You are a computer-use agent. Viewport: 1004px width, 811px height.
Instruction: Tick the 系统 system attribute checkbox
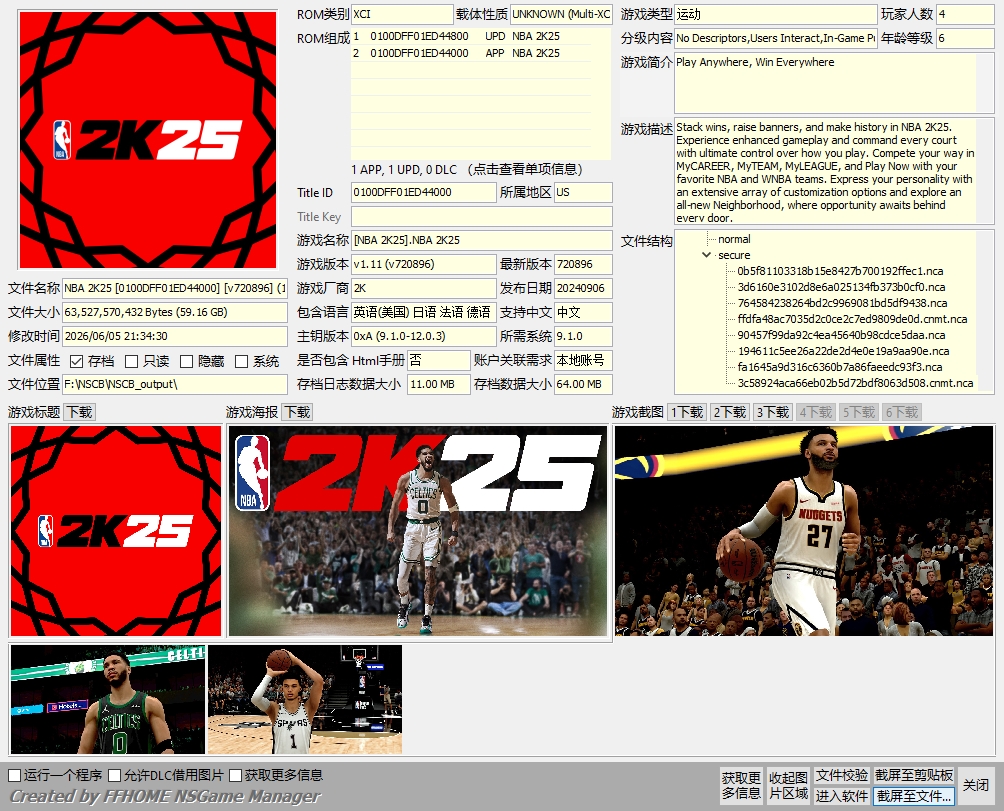241,362
